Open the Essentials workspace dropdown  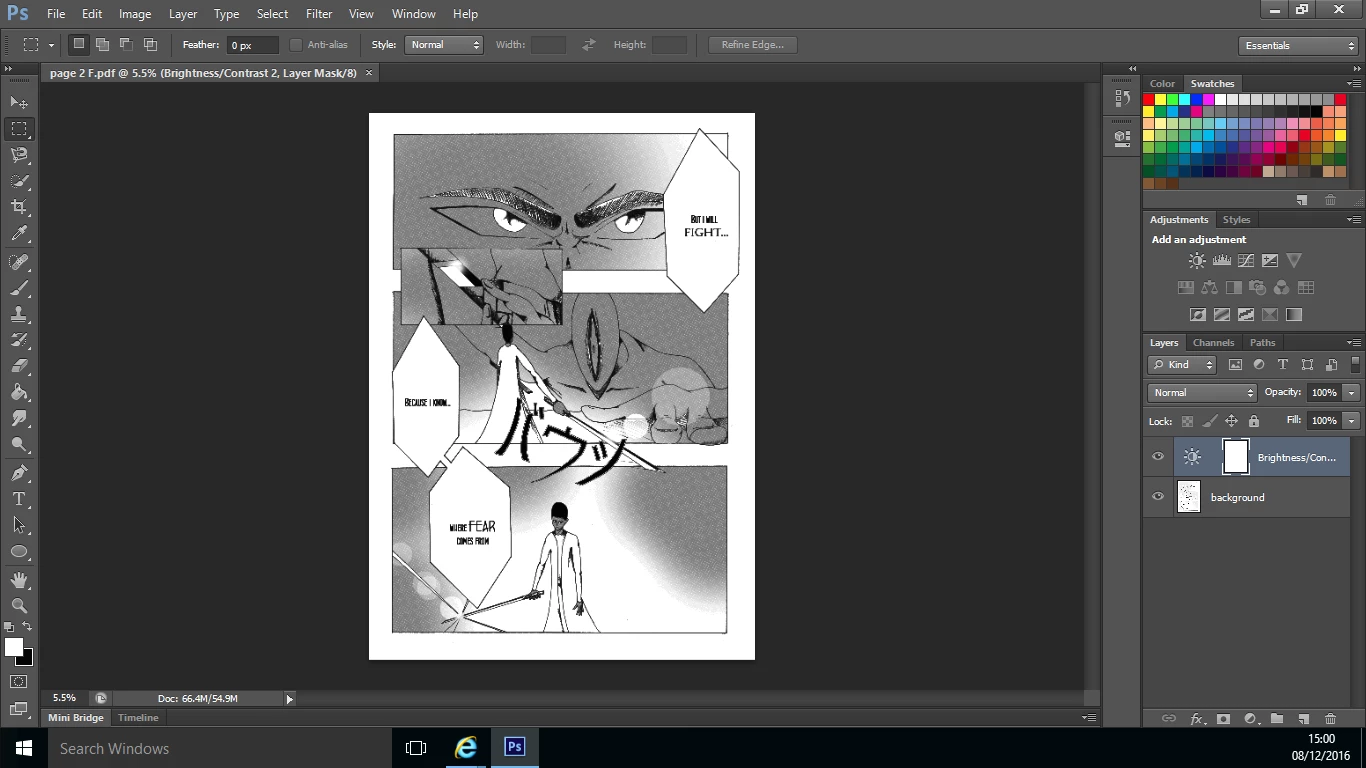(x=1298, y=45)
